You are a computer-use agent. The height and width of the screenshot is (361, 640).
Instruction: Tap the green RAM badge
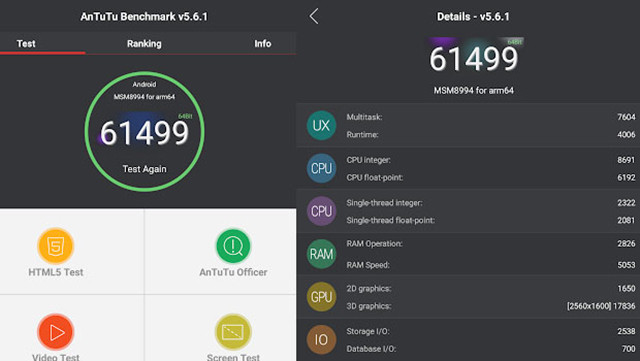tap(321, 254)
